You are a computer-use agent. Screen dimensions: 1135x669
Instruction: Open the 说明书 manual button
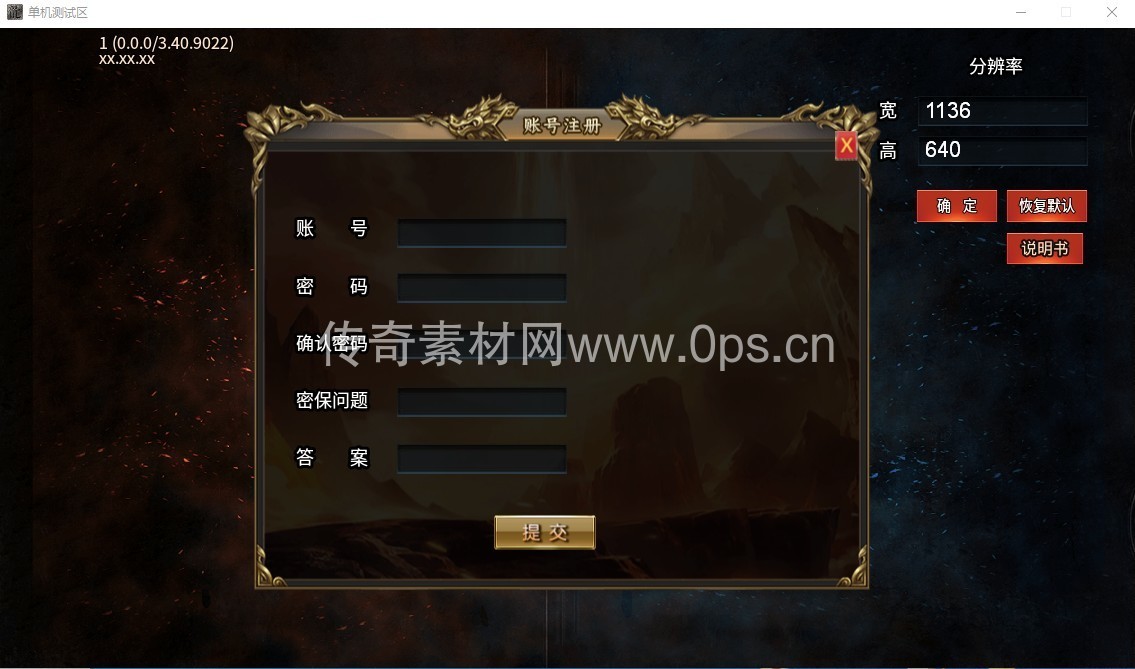tap(1045, 248)
